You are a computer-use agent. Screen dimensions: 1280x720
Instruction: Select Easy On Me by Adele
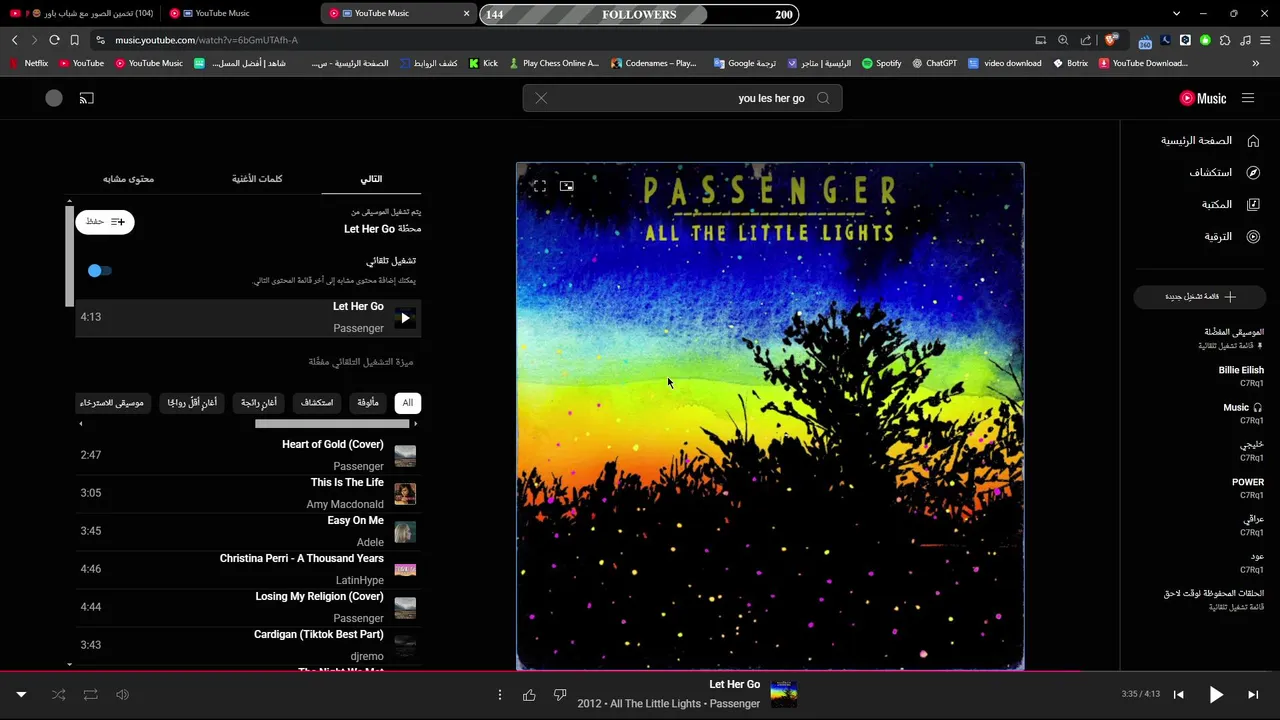(x=248, y=531)
